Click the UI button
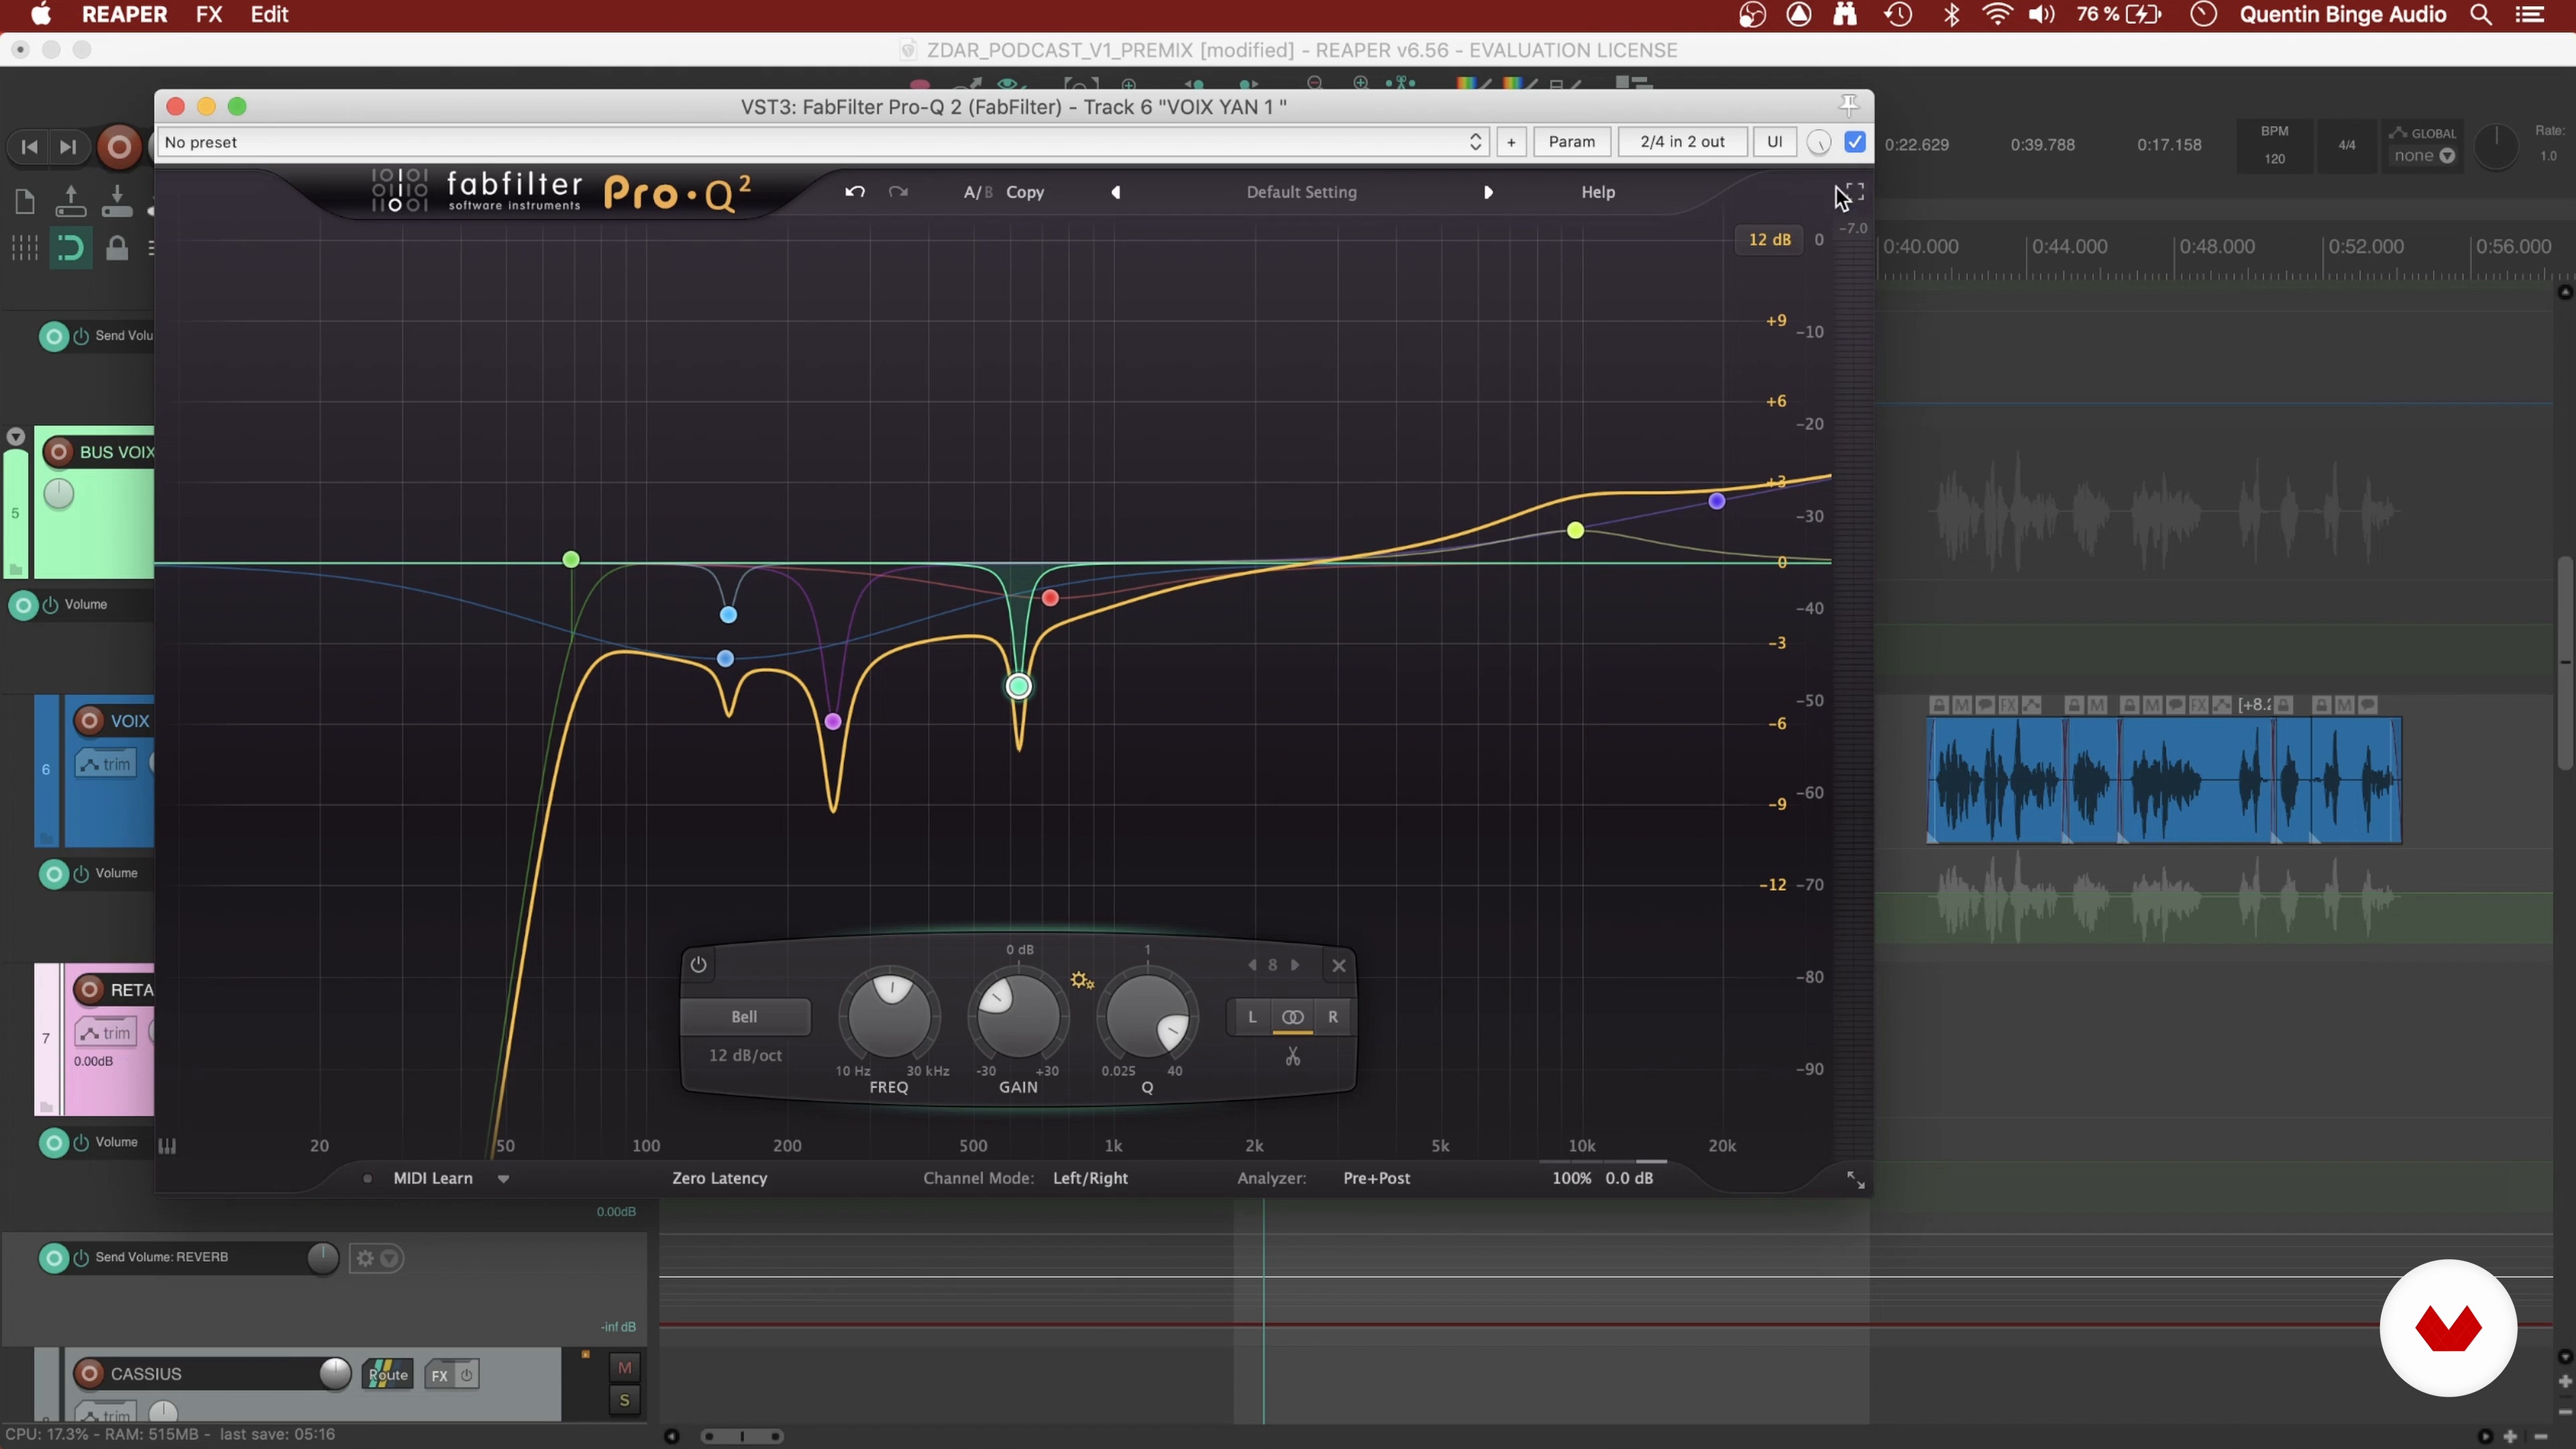The height and width of the screenshot is (1449, 2576). pos(1775,142)
